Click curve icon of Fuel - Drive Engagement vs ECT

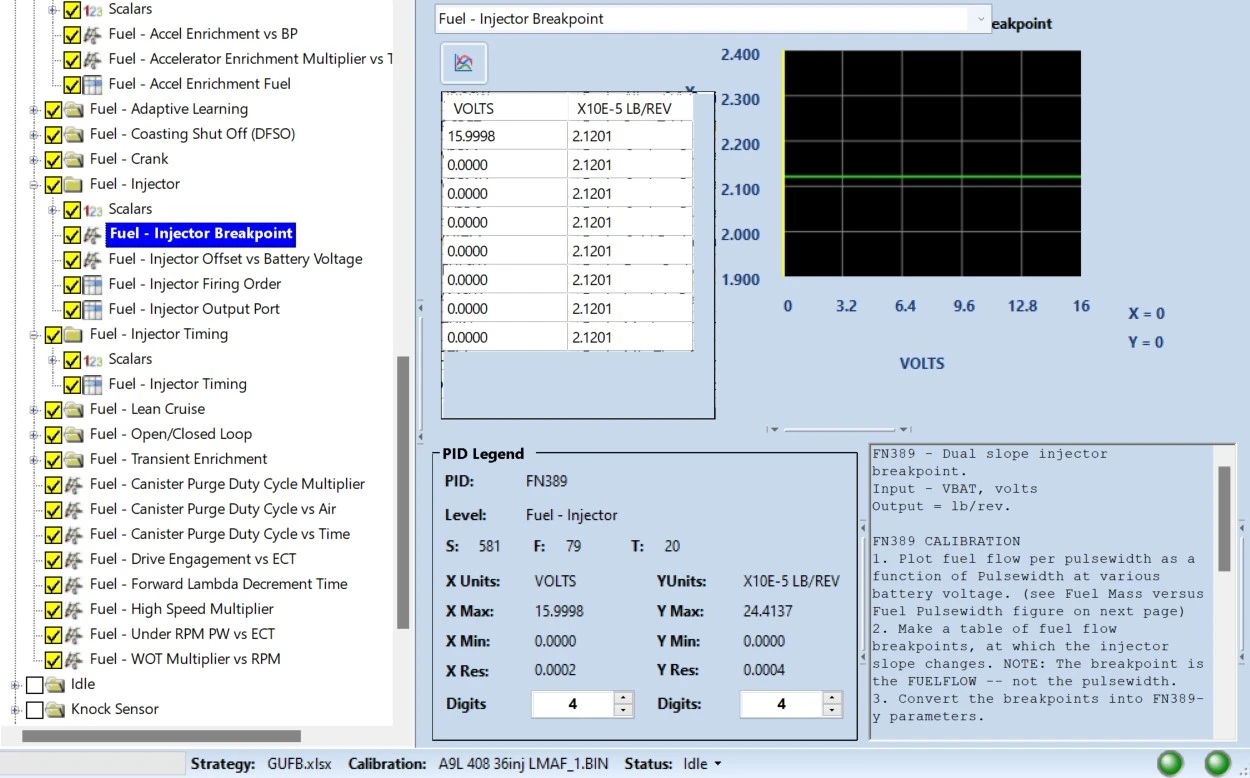pos(74,559)
